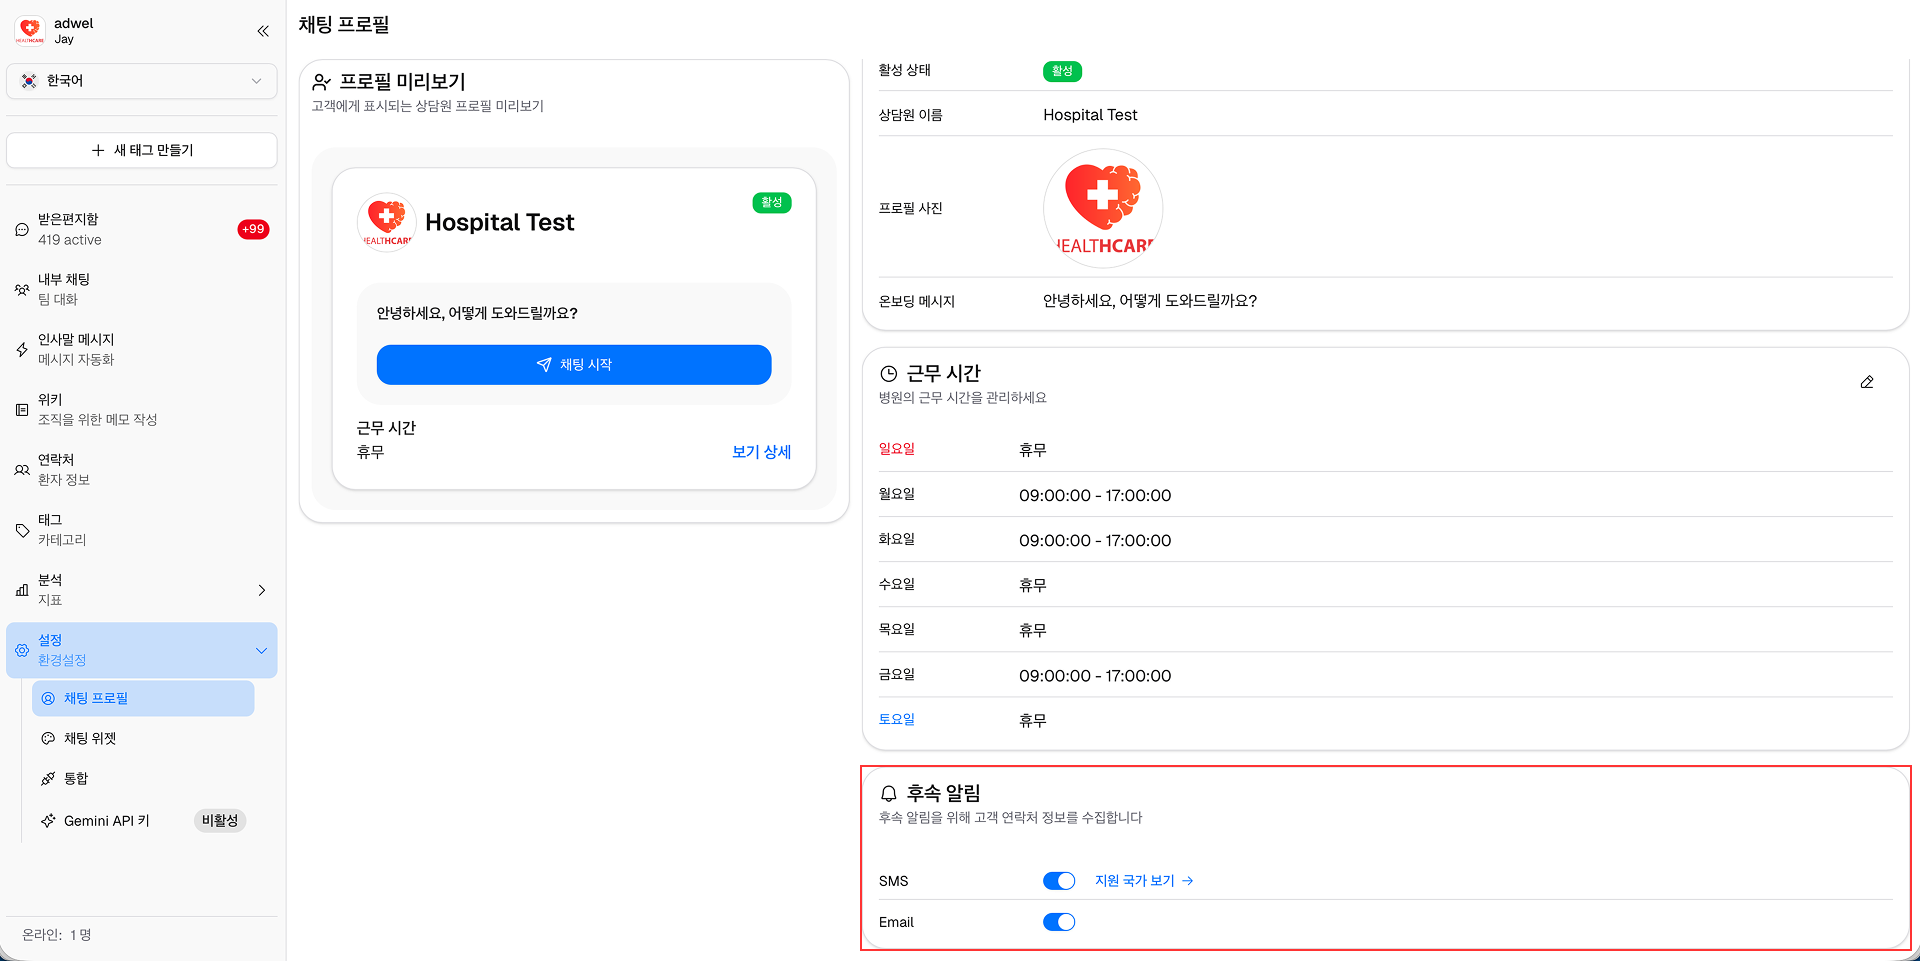Click the 새 태그 만들기 button

point(141,150)
